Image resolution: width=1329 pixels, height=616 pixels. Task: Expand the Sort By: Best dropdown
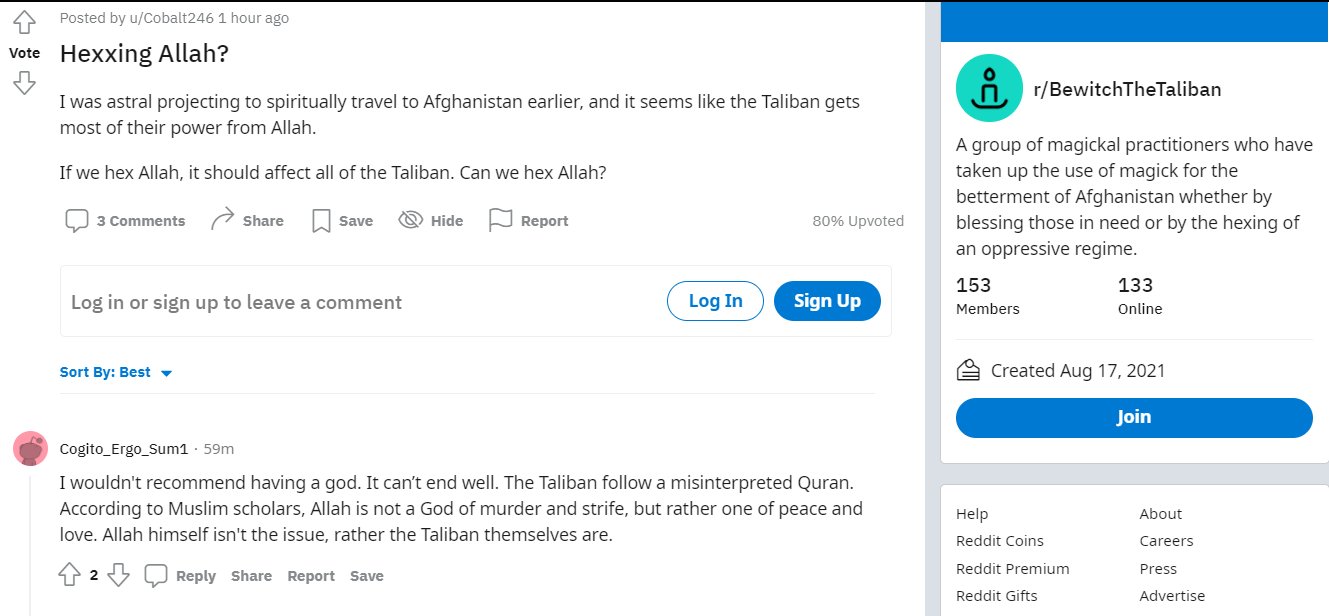[x=116, y=372]
